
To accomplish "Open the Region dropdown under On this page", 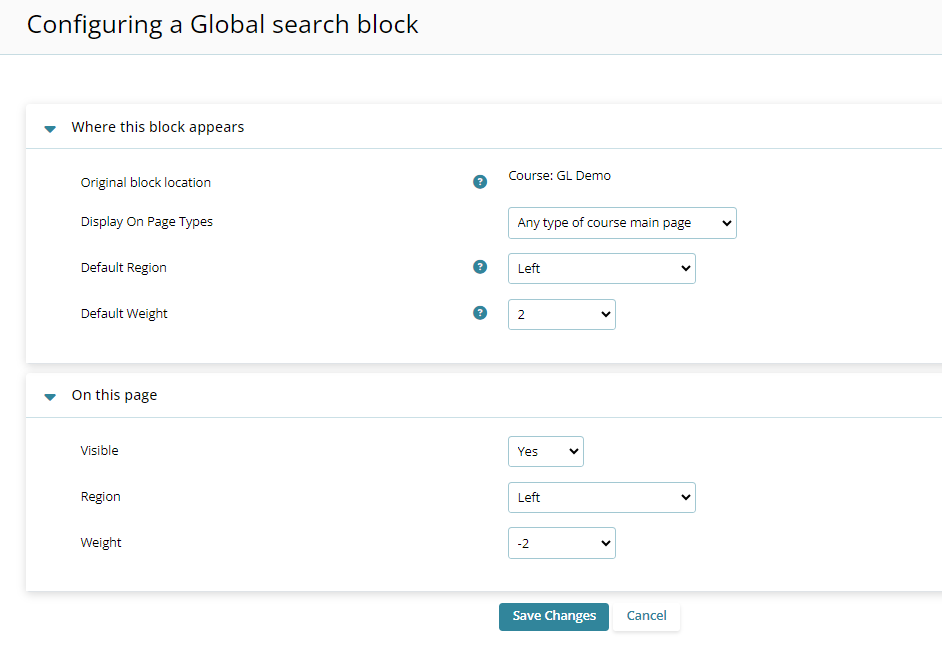I will pyautogui.click(x=601, y=497).
